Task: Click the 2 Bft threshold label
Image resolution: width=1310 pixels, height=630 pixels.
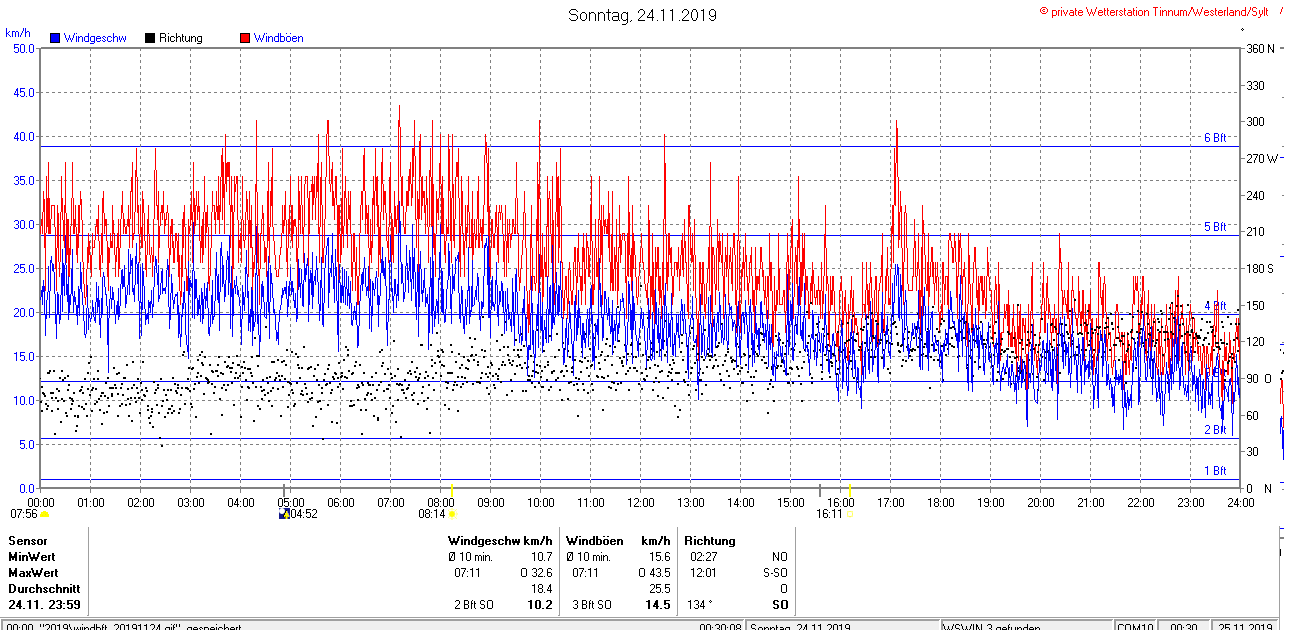Action: pyautogui.click(x=1215, y=429)
